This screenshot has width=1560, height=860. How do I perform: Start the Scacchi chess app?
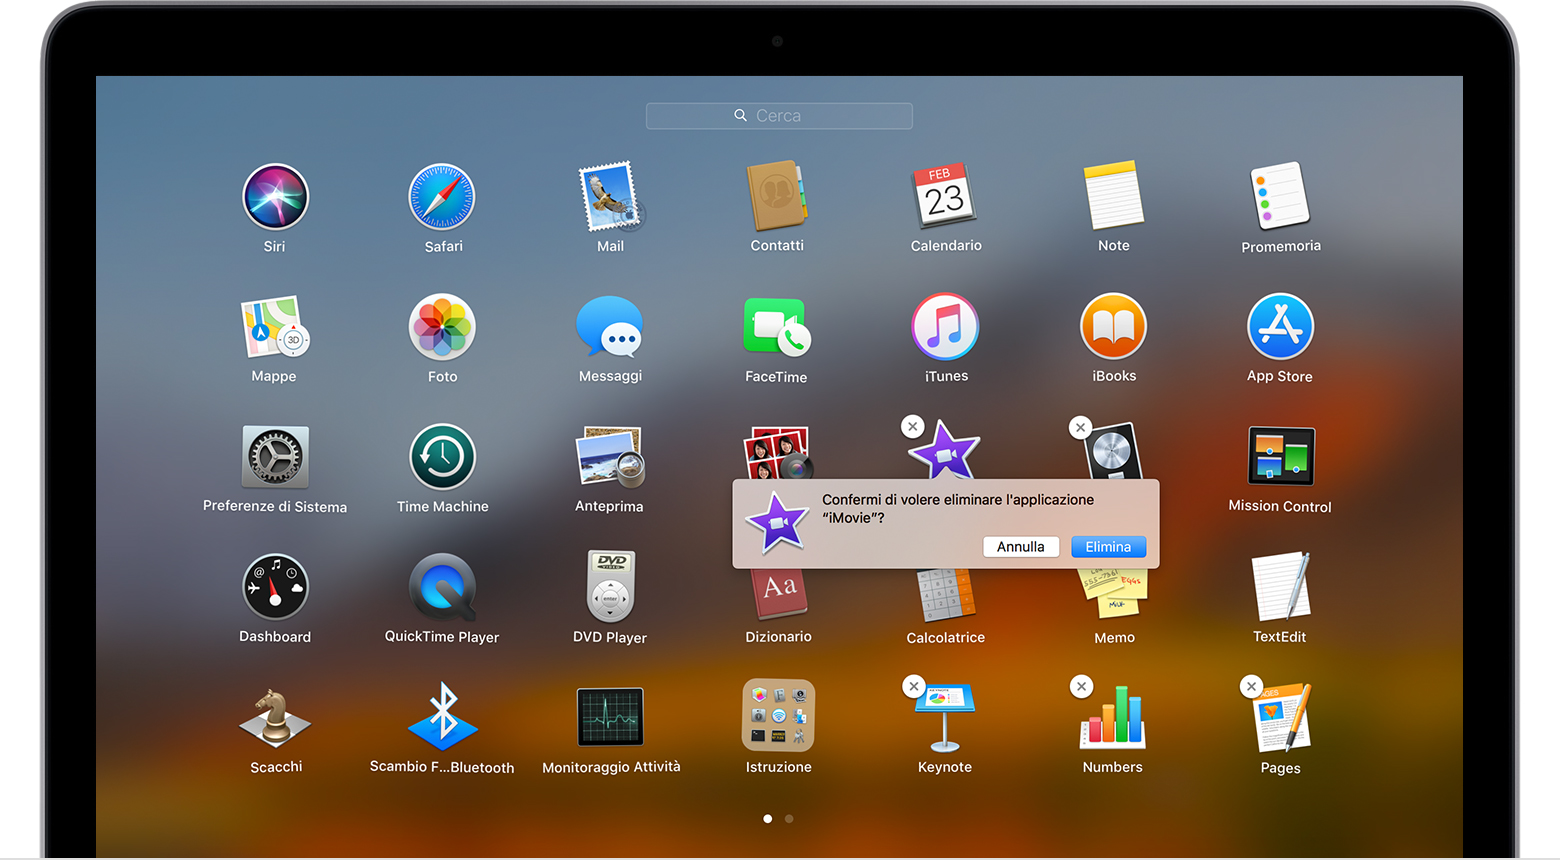[x=275, y=718]
